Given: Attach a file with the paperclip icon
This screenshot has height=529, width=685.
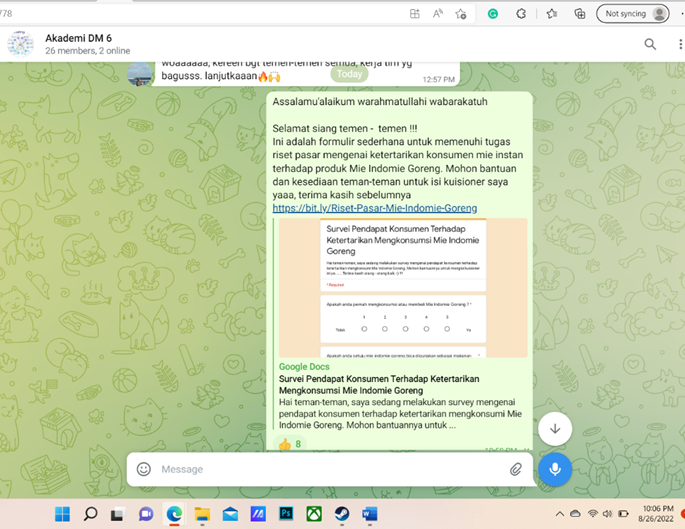Looking at the screenshot, I should click(x=516, y=470).
